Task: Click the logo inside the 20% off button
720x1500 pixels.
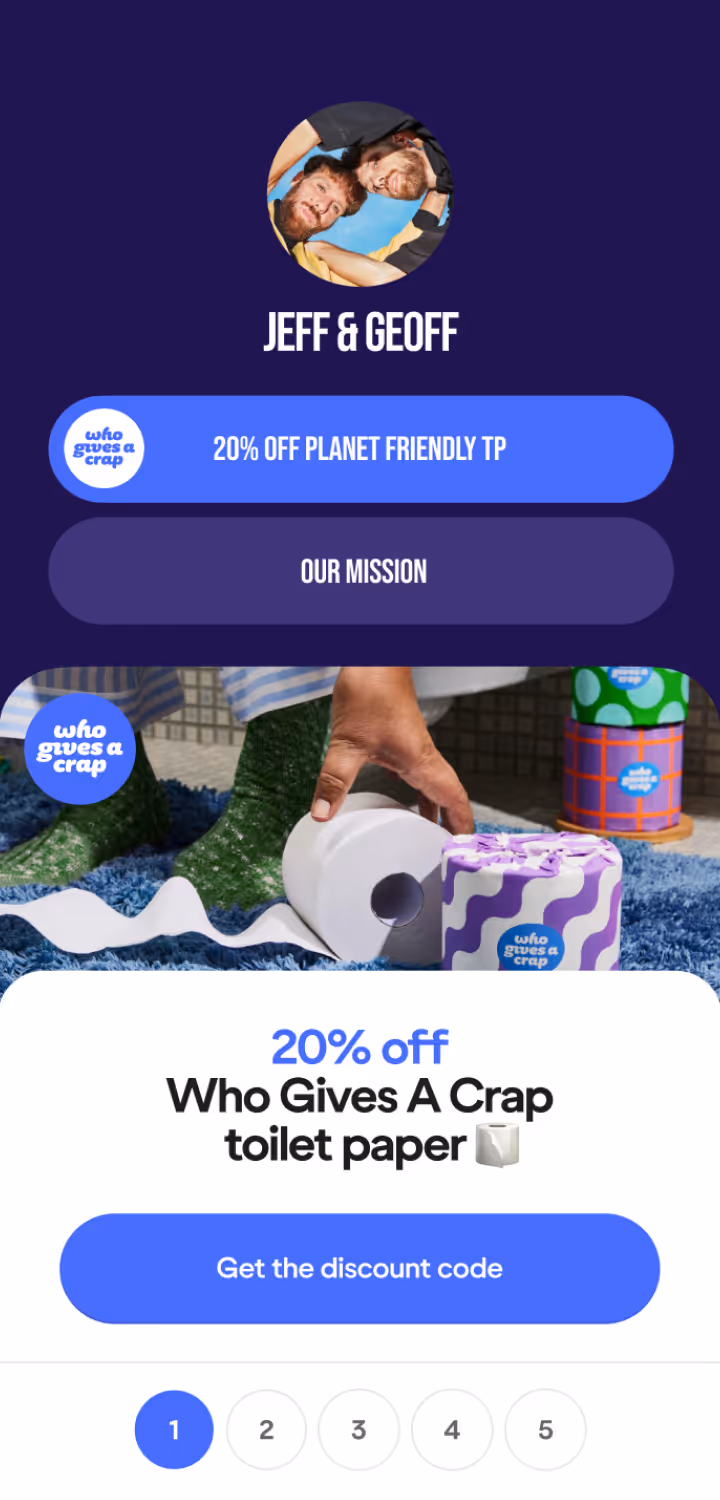Action: (x=104, y=449)
